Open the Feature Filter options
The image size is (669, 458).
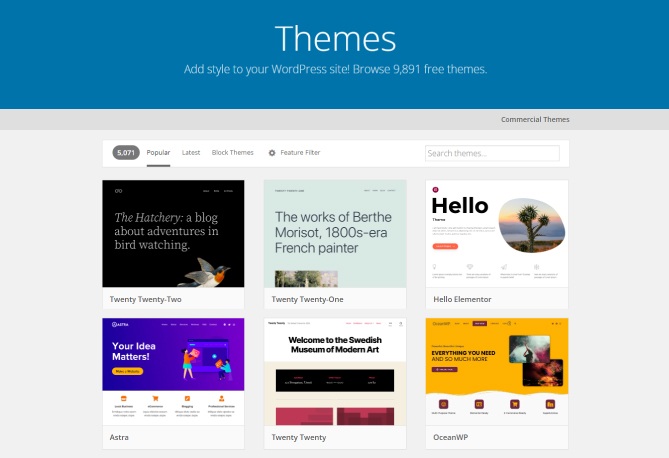(300, 152)
